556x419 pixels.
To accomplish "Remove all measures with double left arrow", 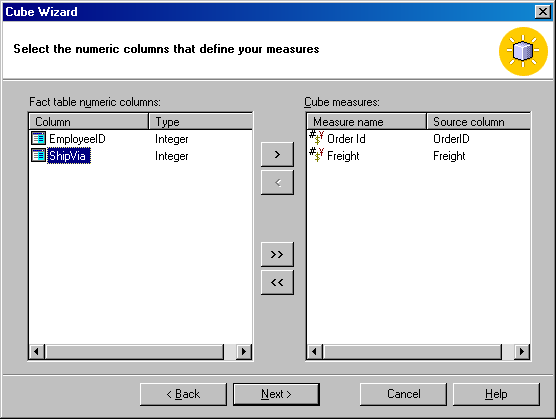I will point(277,283).
